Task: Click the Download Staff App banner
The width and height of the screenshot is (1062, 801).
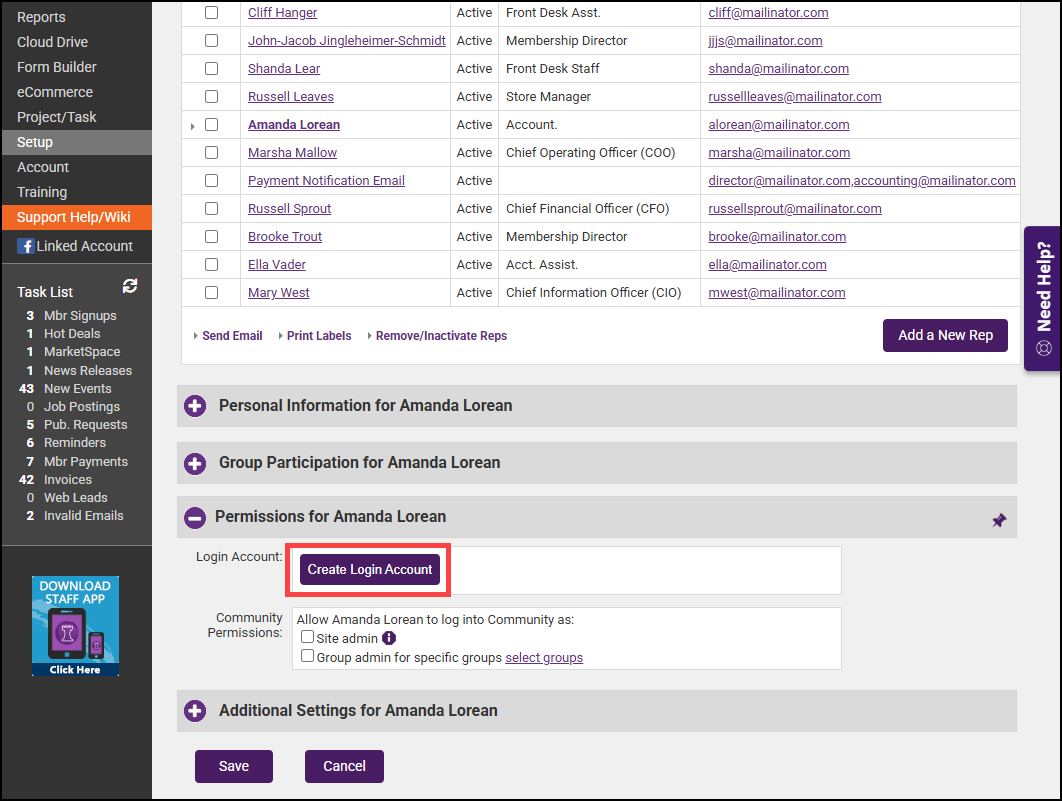Action: pyautogui.click(x=75, y=626)
